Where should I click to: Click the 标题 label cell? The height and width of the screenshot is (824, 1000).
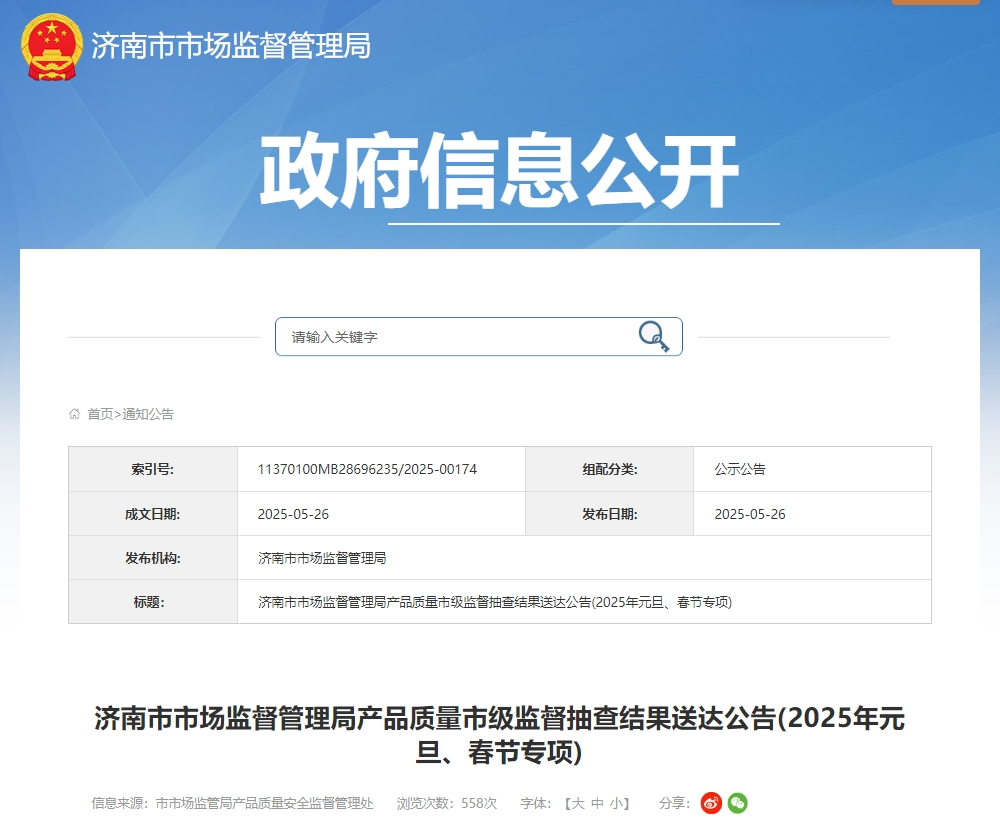point(153,602)
